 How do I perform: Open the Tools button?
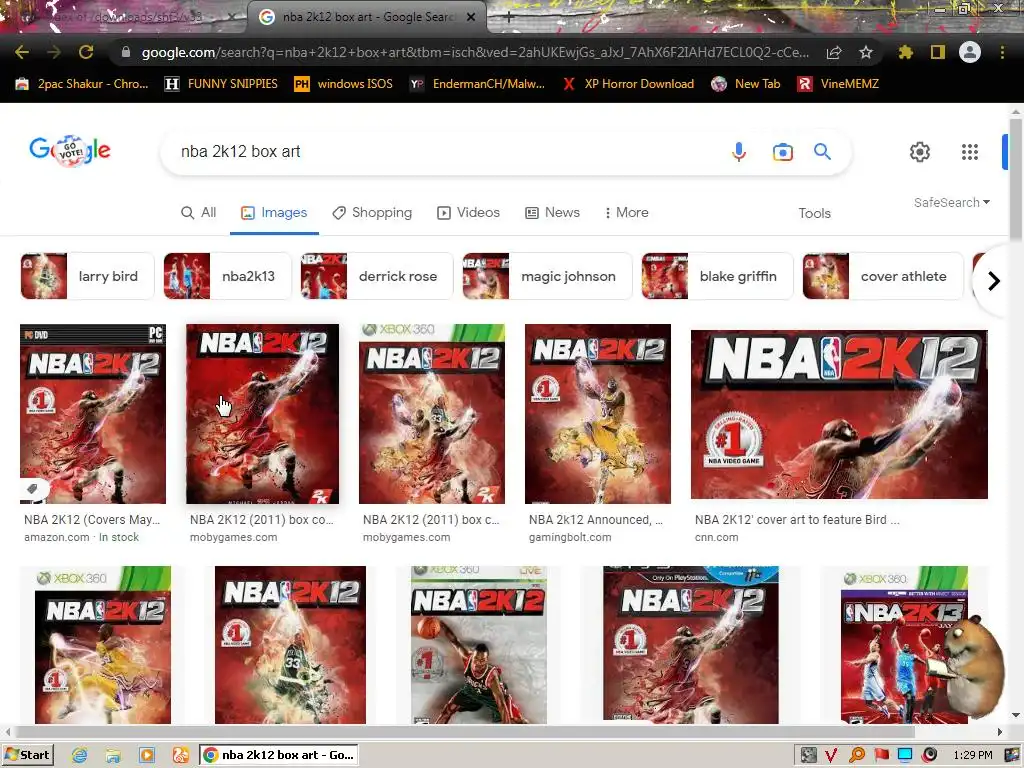click(814, 214)
